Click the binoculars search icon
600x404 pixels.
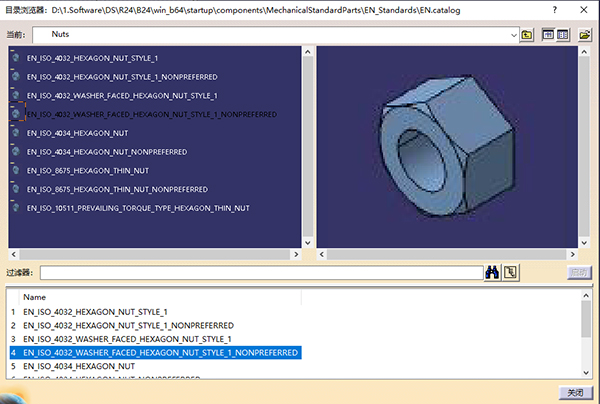pyautogui.click(x=491, y=272)
